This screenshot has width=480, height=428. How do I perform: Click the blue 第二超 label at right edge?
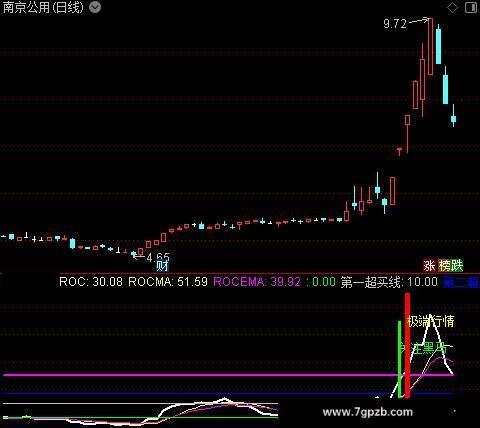(x=461, y=282)
